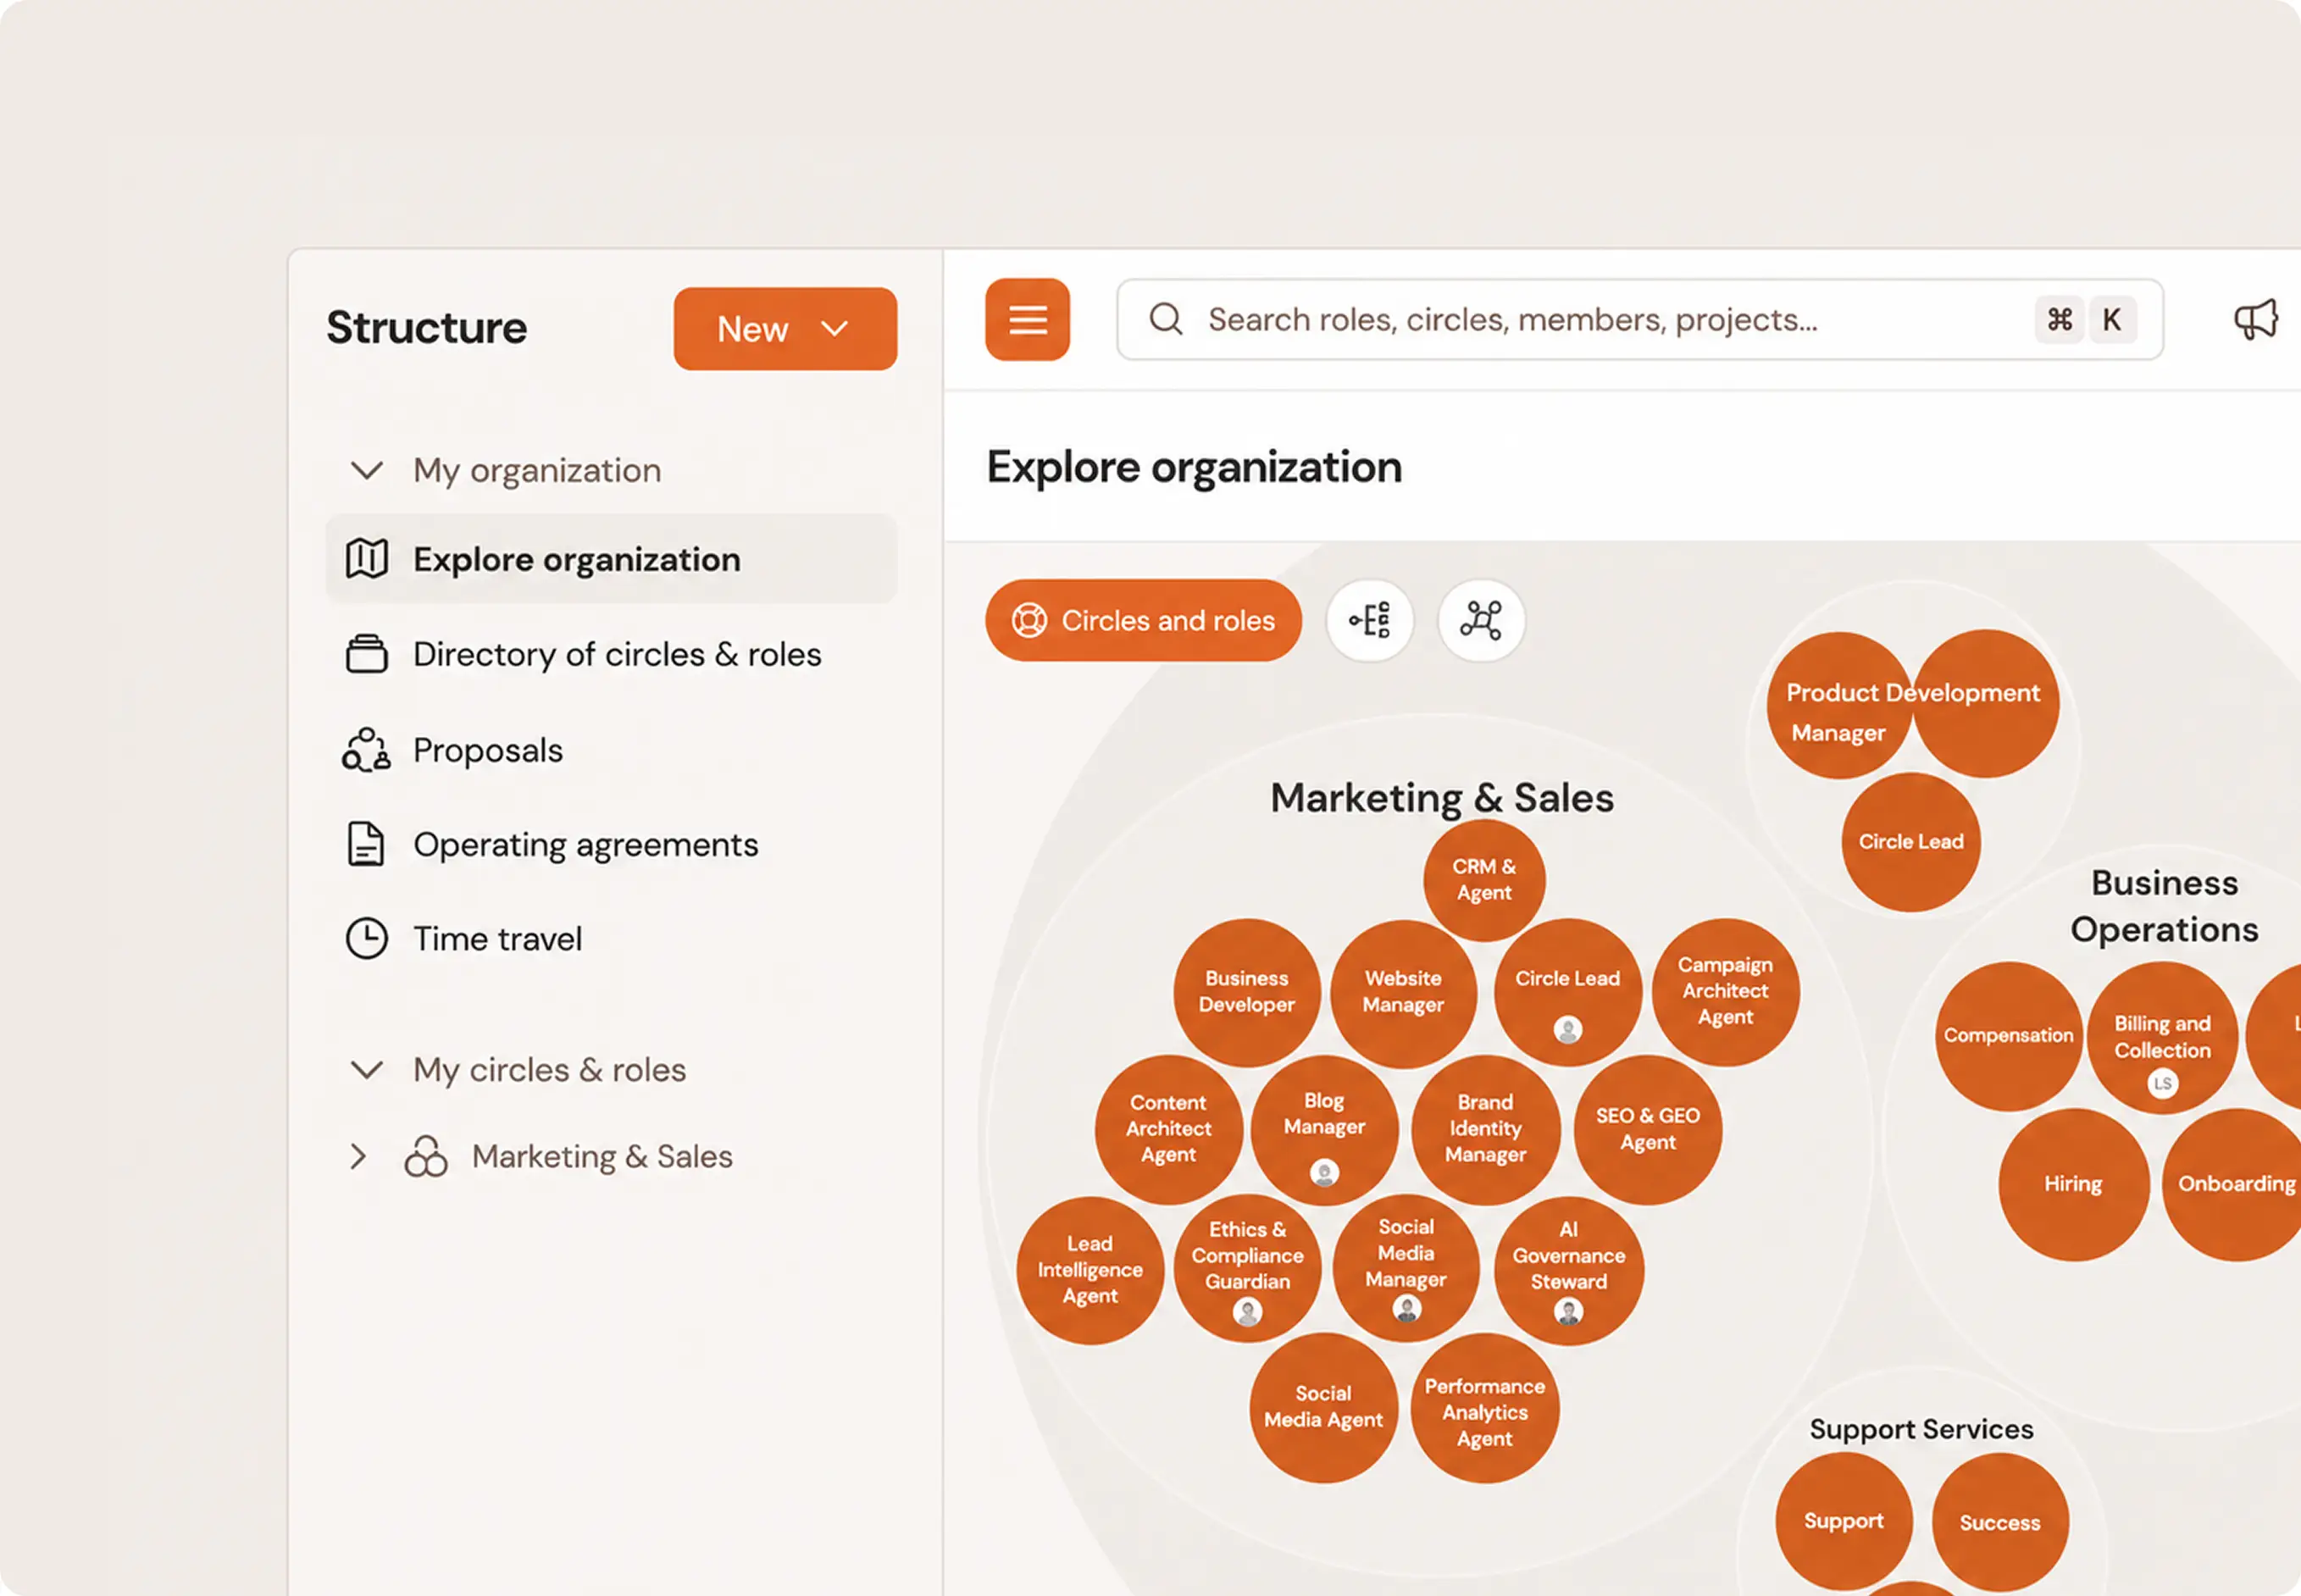Focus the search roles, circles, members field
This screenshot has height=1596, width=2301.
pos(1640,319)
